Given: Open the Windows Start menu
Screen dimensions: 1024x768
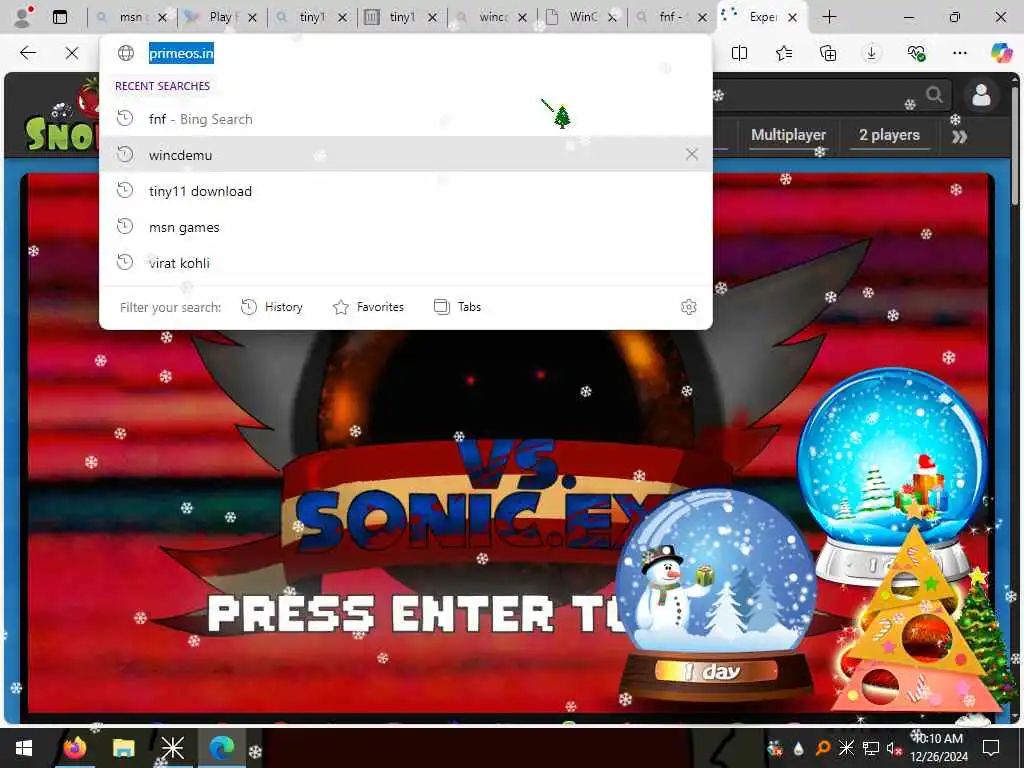Looking at the screenshot, I should click(24, 748).
